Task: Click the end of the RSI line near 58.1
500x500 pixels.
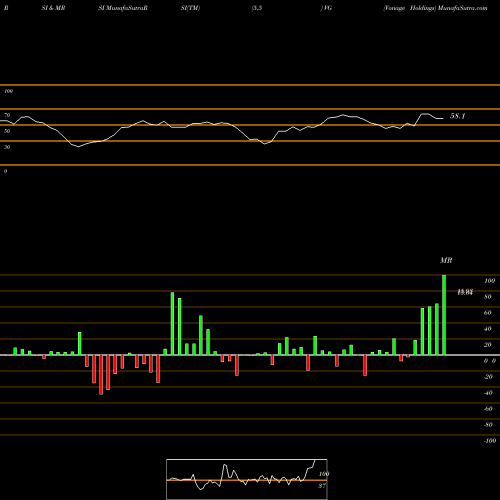Action: [x=443, y=118]
